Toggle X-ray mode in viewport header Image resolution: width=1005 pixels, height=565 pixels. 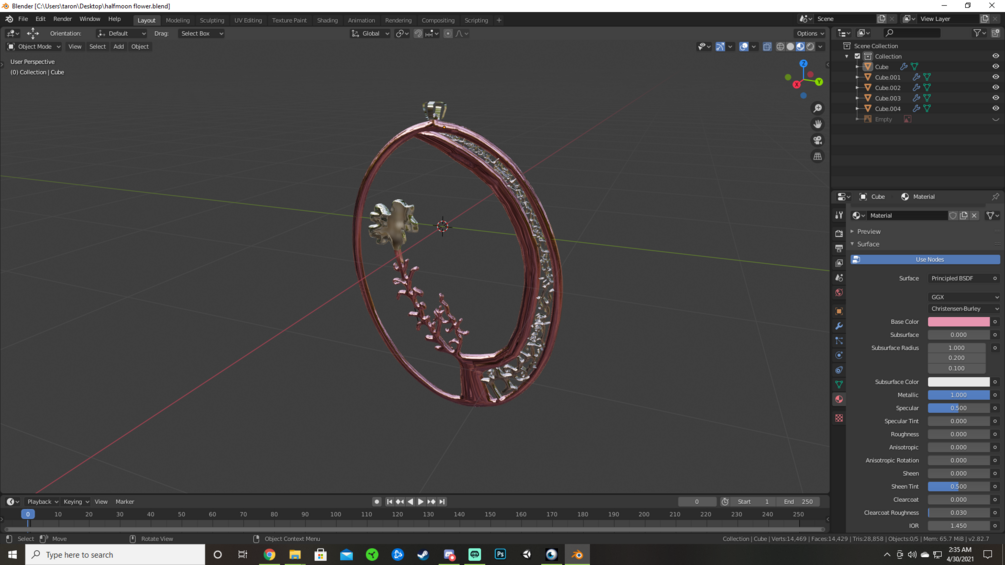[x=767, y=46]
